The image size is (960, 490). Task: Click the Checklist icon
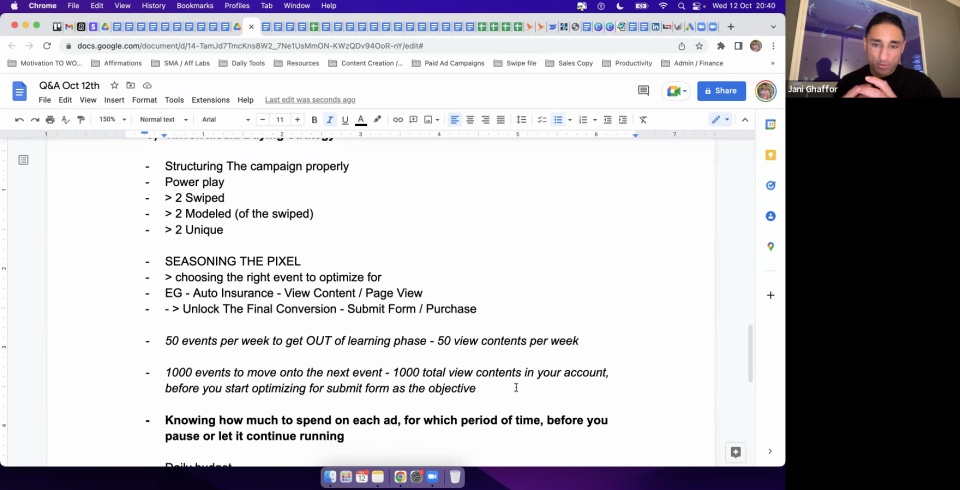[x=542, y=119]
